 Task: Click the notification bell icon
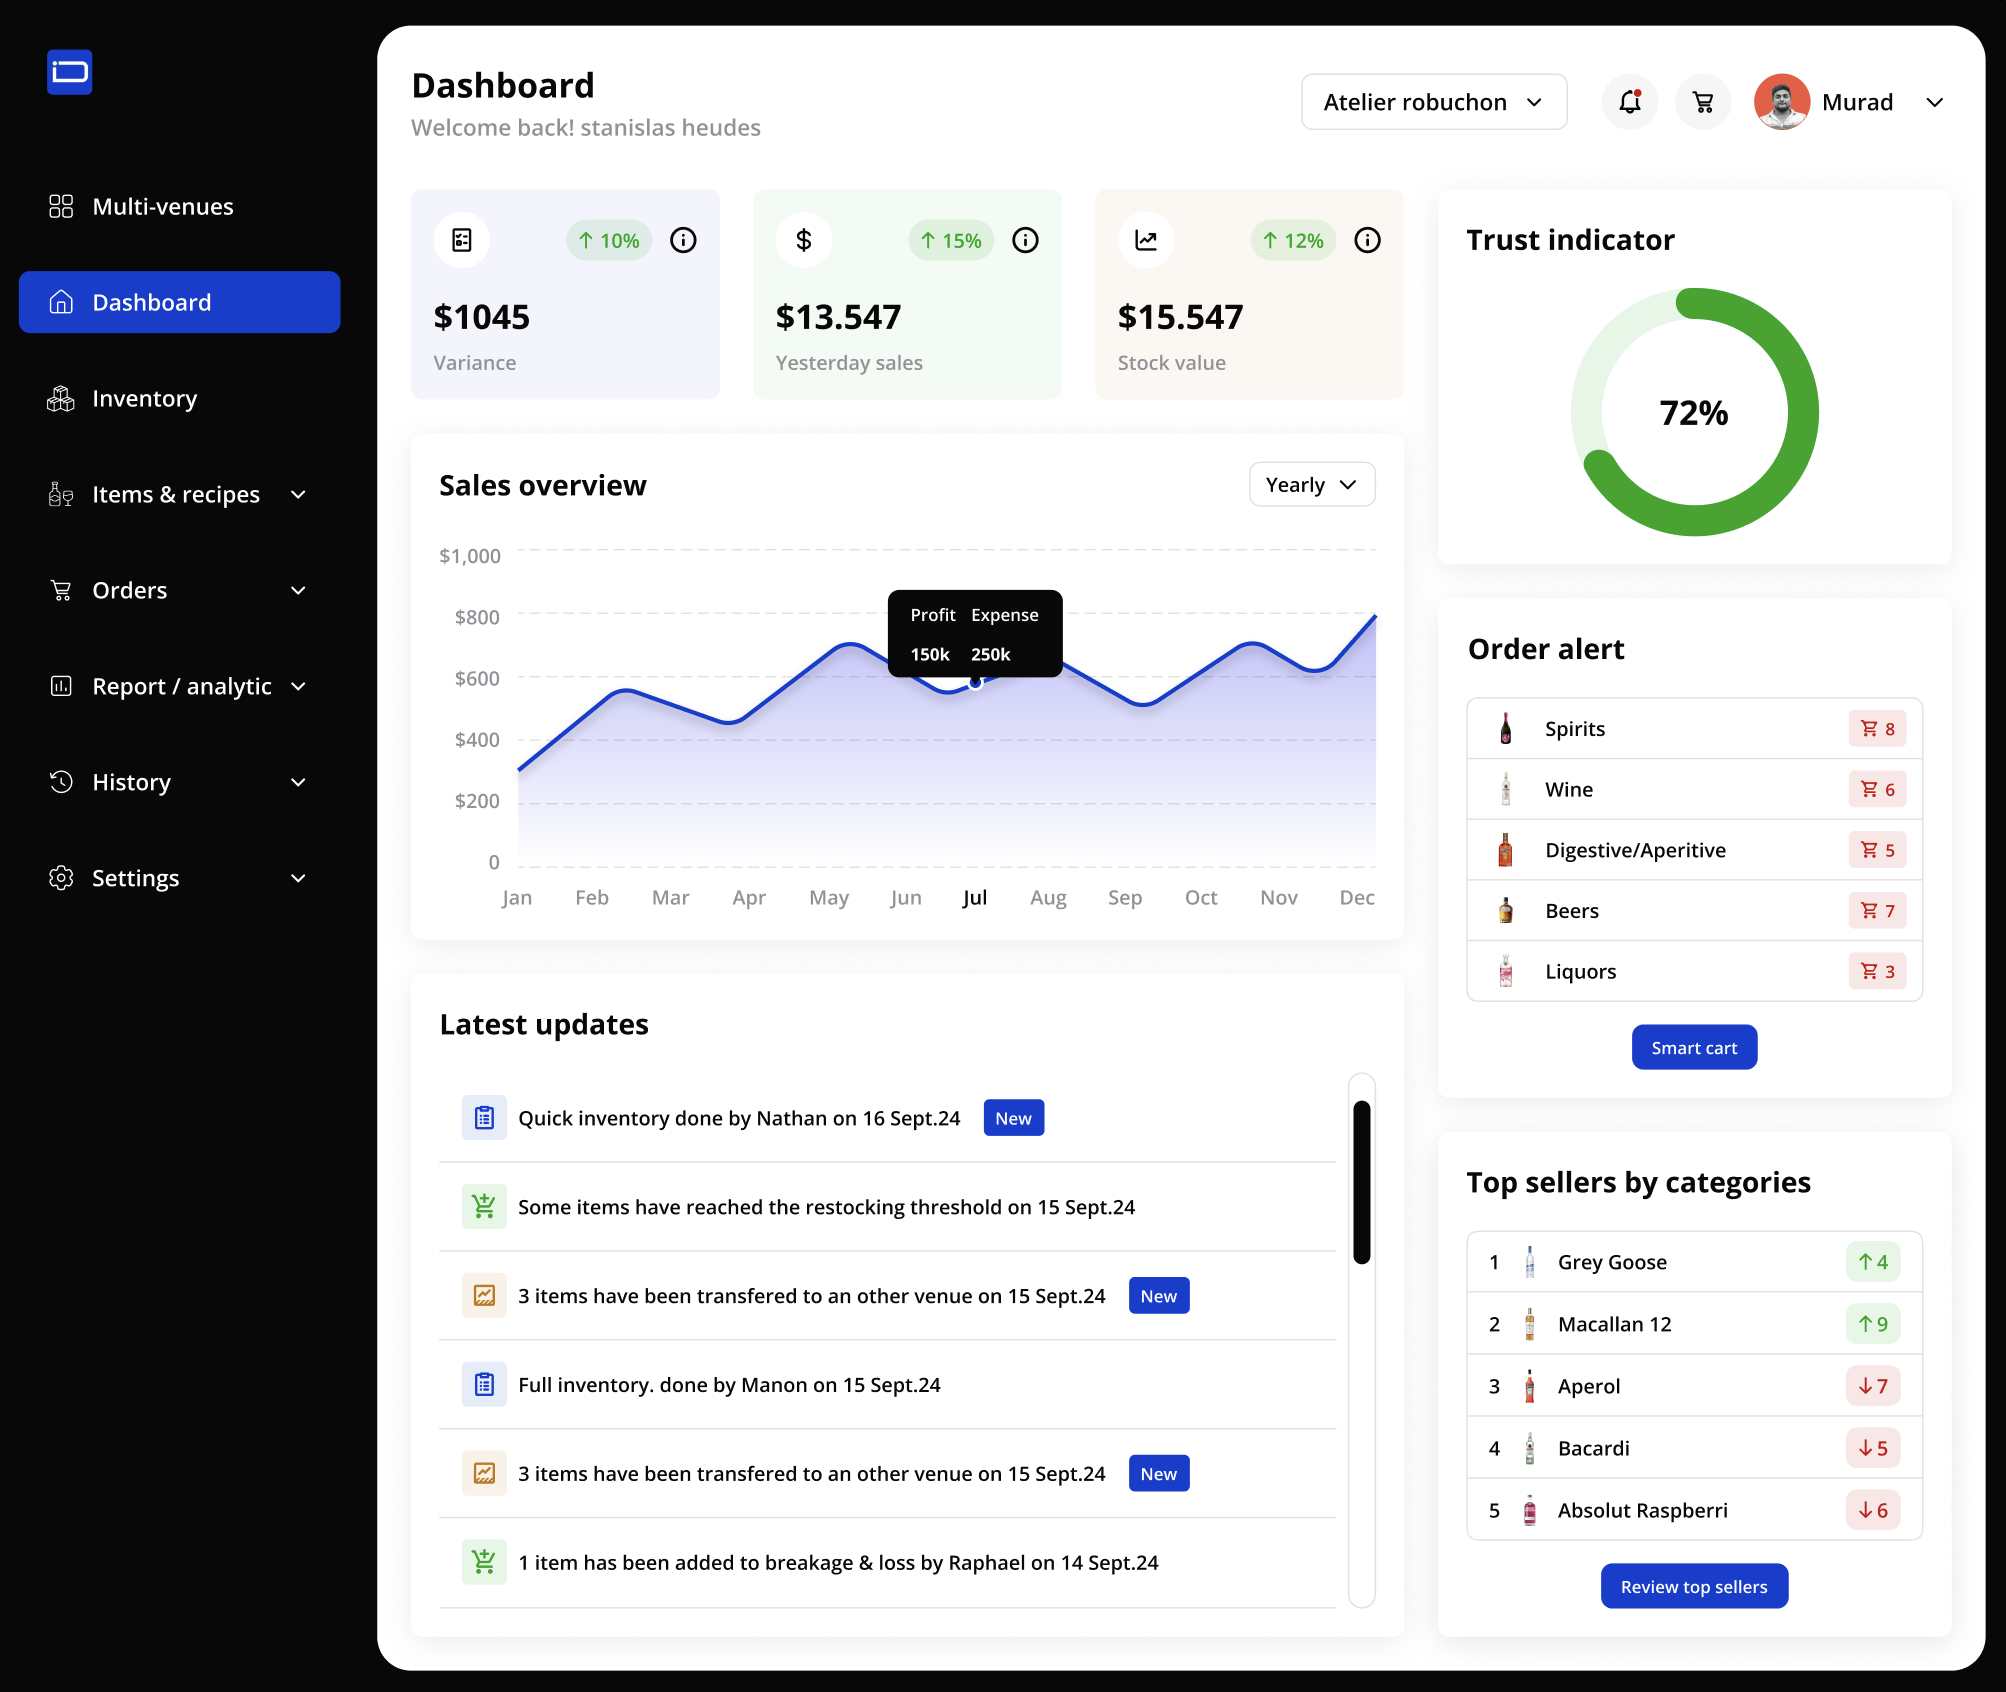coord(1630,102)
